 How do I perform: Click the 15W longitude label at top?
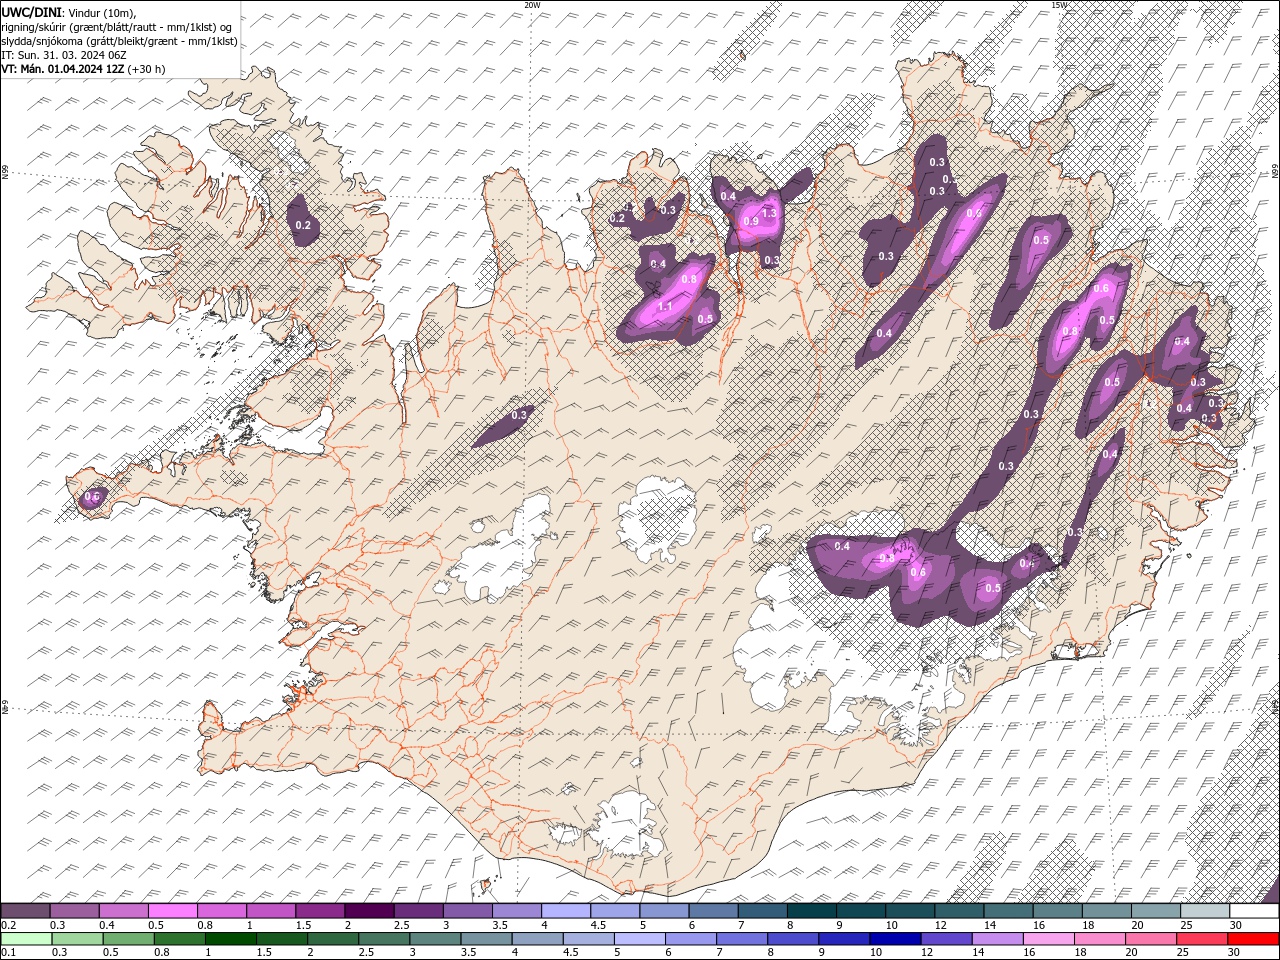(1058, 5)
